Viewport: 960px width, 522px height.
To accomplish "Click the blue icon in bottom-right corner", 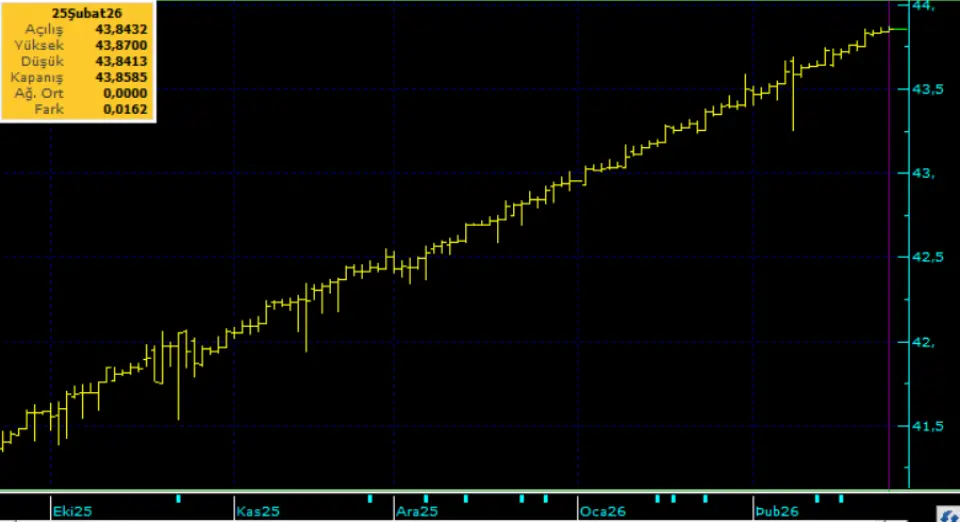I will click(x=945, y=513).
